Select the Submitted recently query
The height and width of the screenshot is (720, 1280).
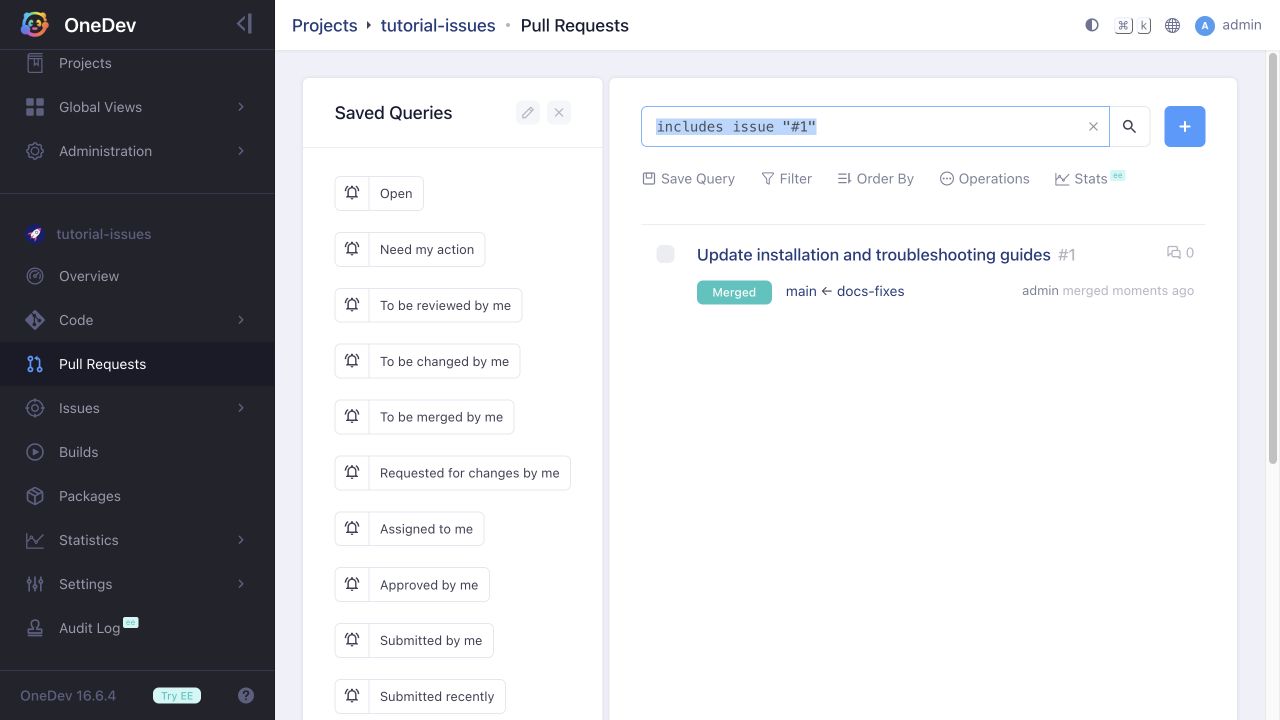pos(437,697)
